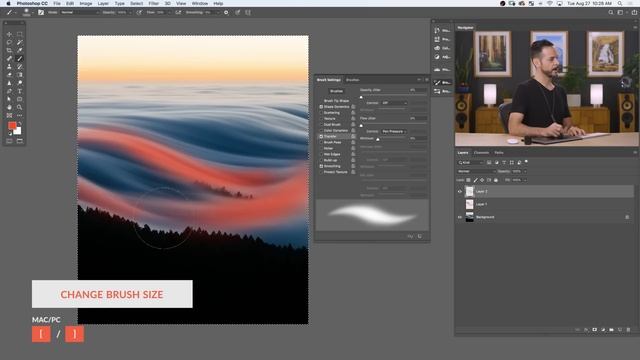Toggle brush settings panel from options bar

point(41,12)
